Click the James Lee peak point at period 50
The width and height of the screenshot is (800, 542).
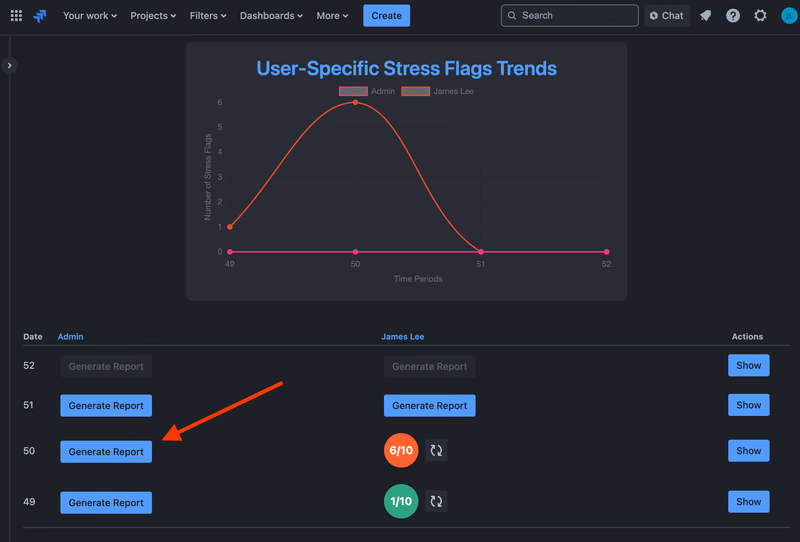click(x=355, y=103)
